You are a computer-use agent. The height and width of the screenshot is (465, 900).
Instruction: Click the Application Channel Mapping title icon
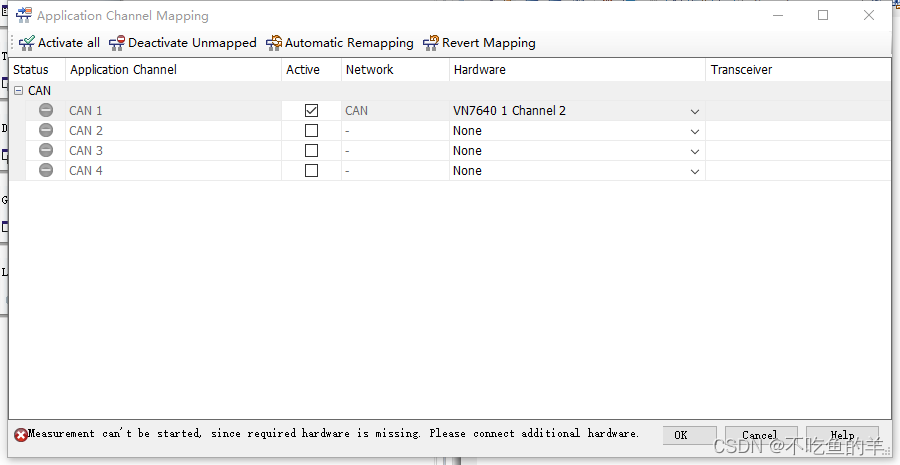pyautogui.click(x=24, y=15)
